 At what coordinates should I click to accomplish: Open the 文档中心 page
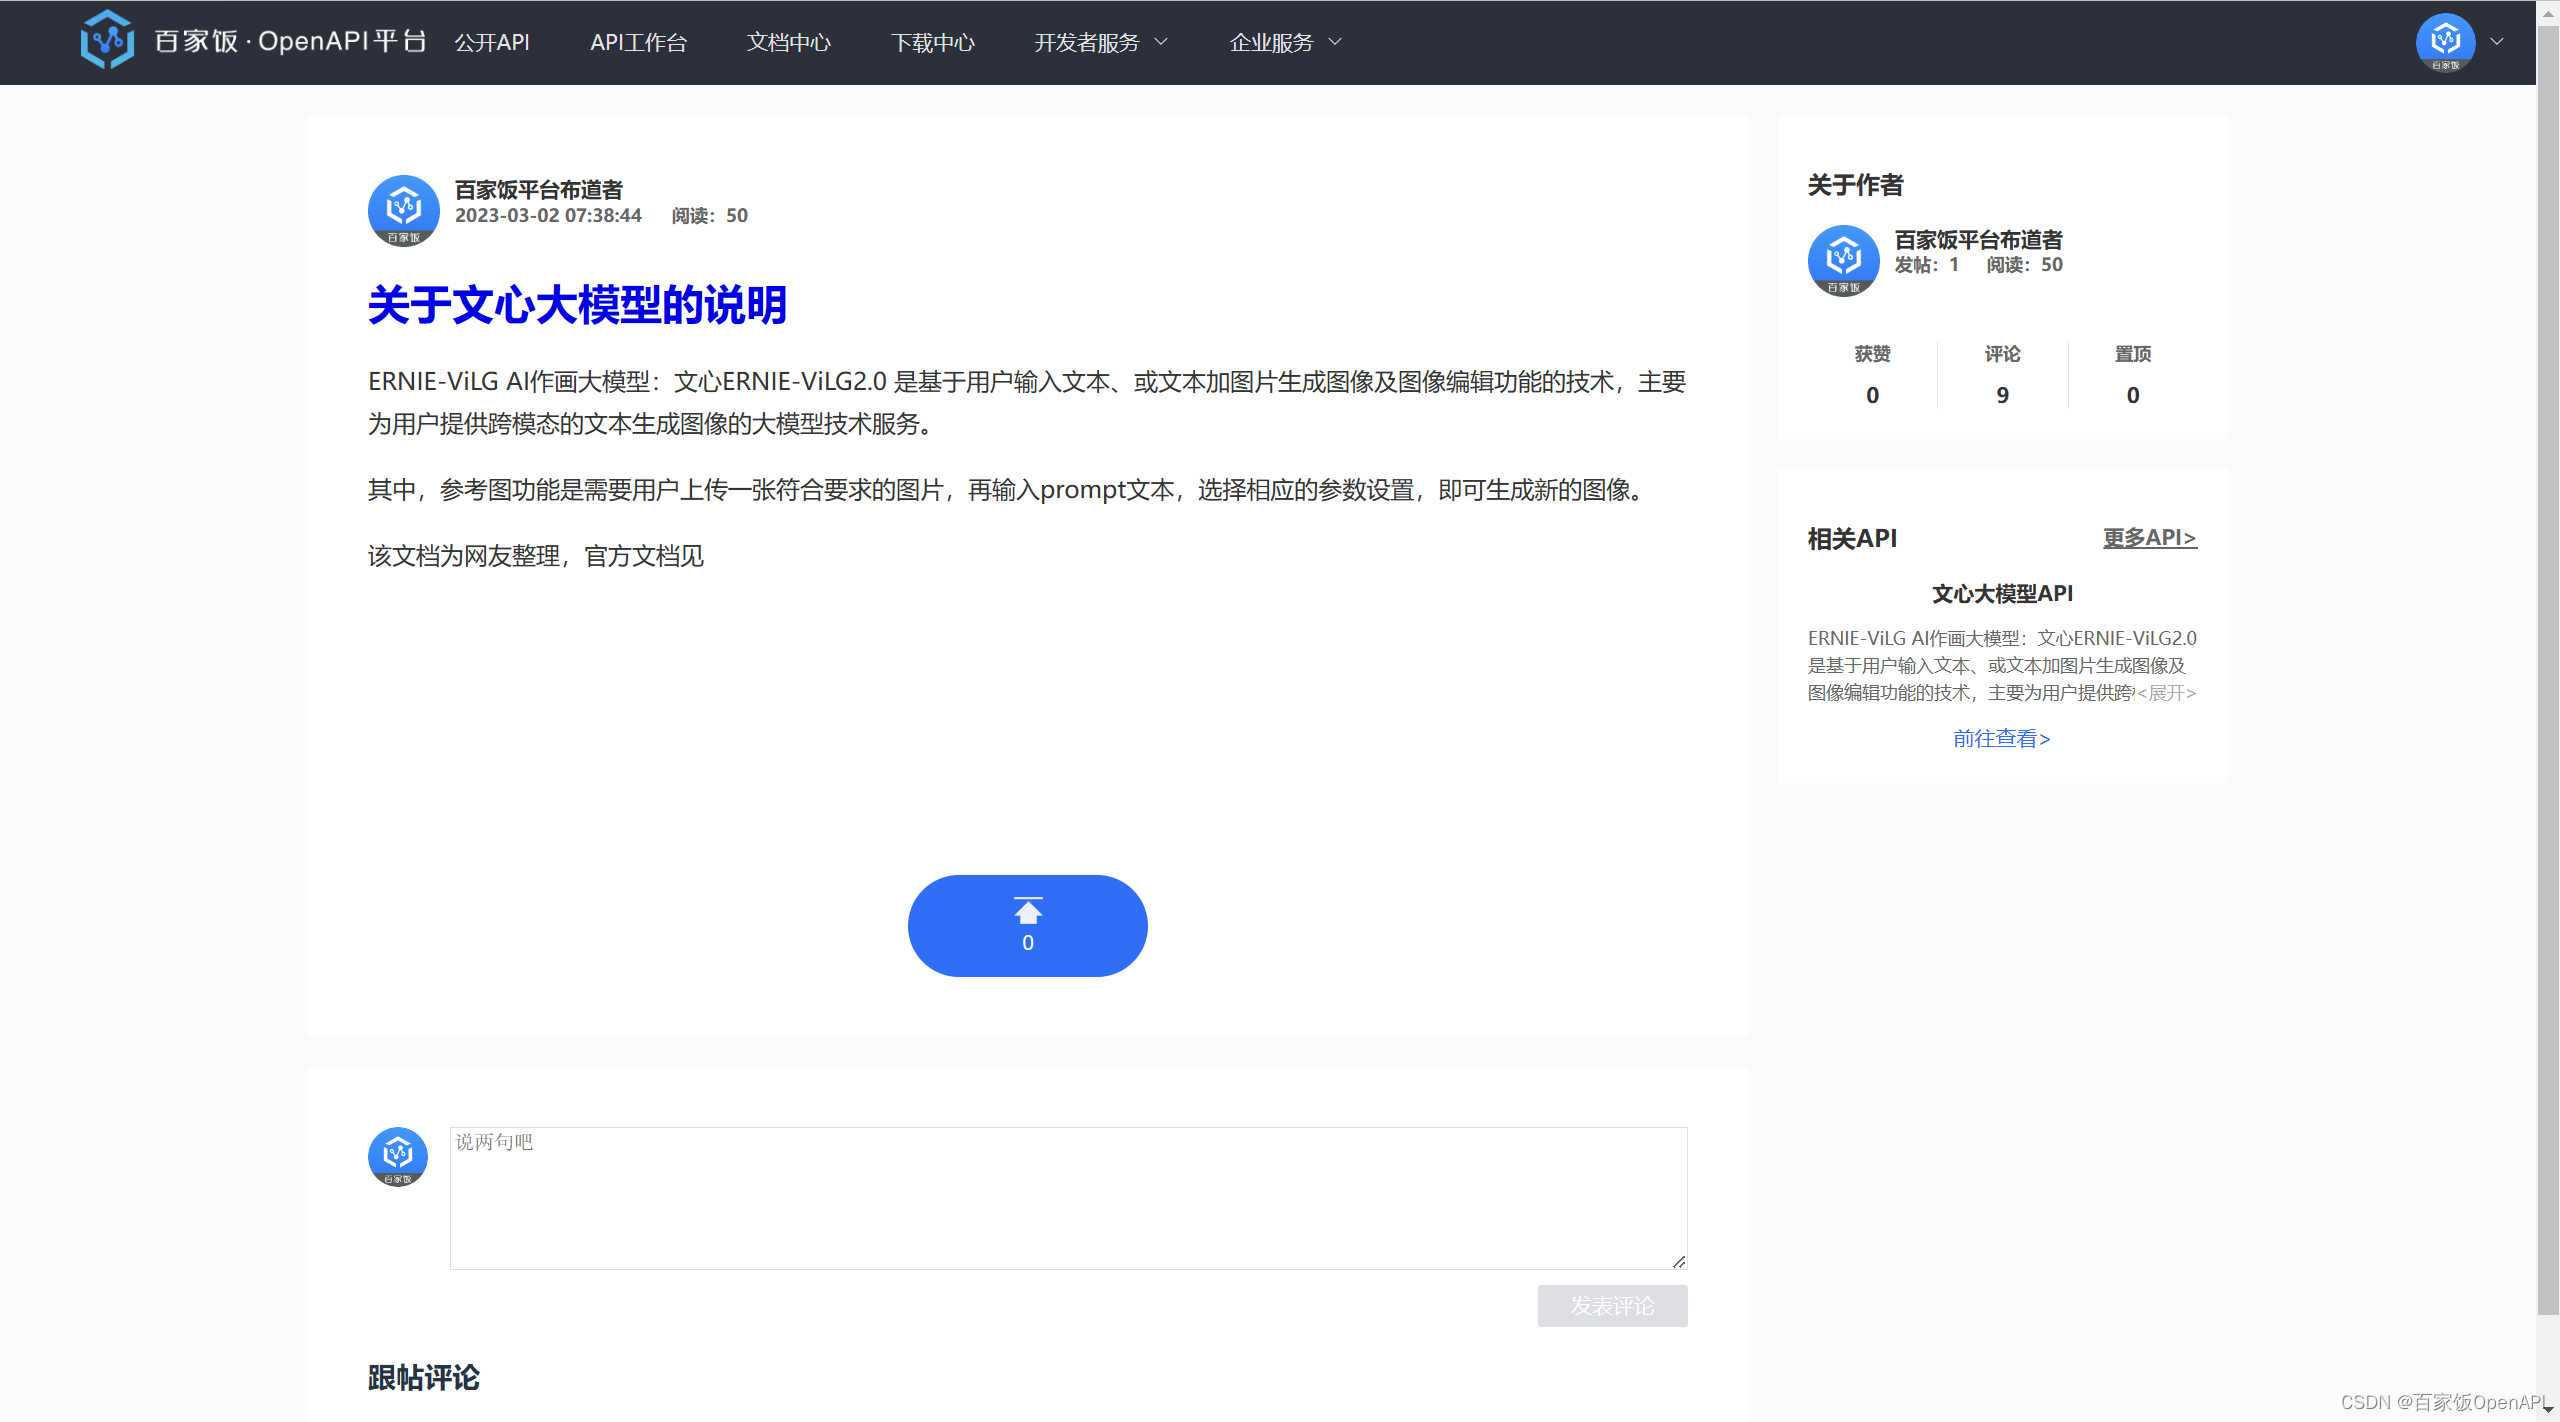(789, 42)
